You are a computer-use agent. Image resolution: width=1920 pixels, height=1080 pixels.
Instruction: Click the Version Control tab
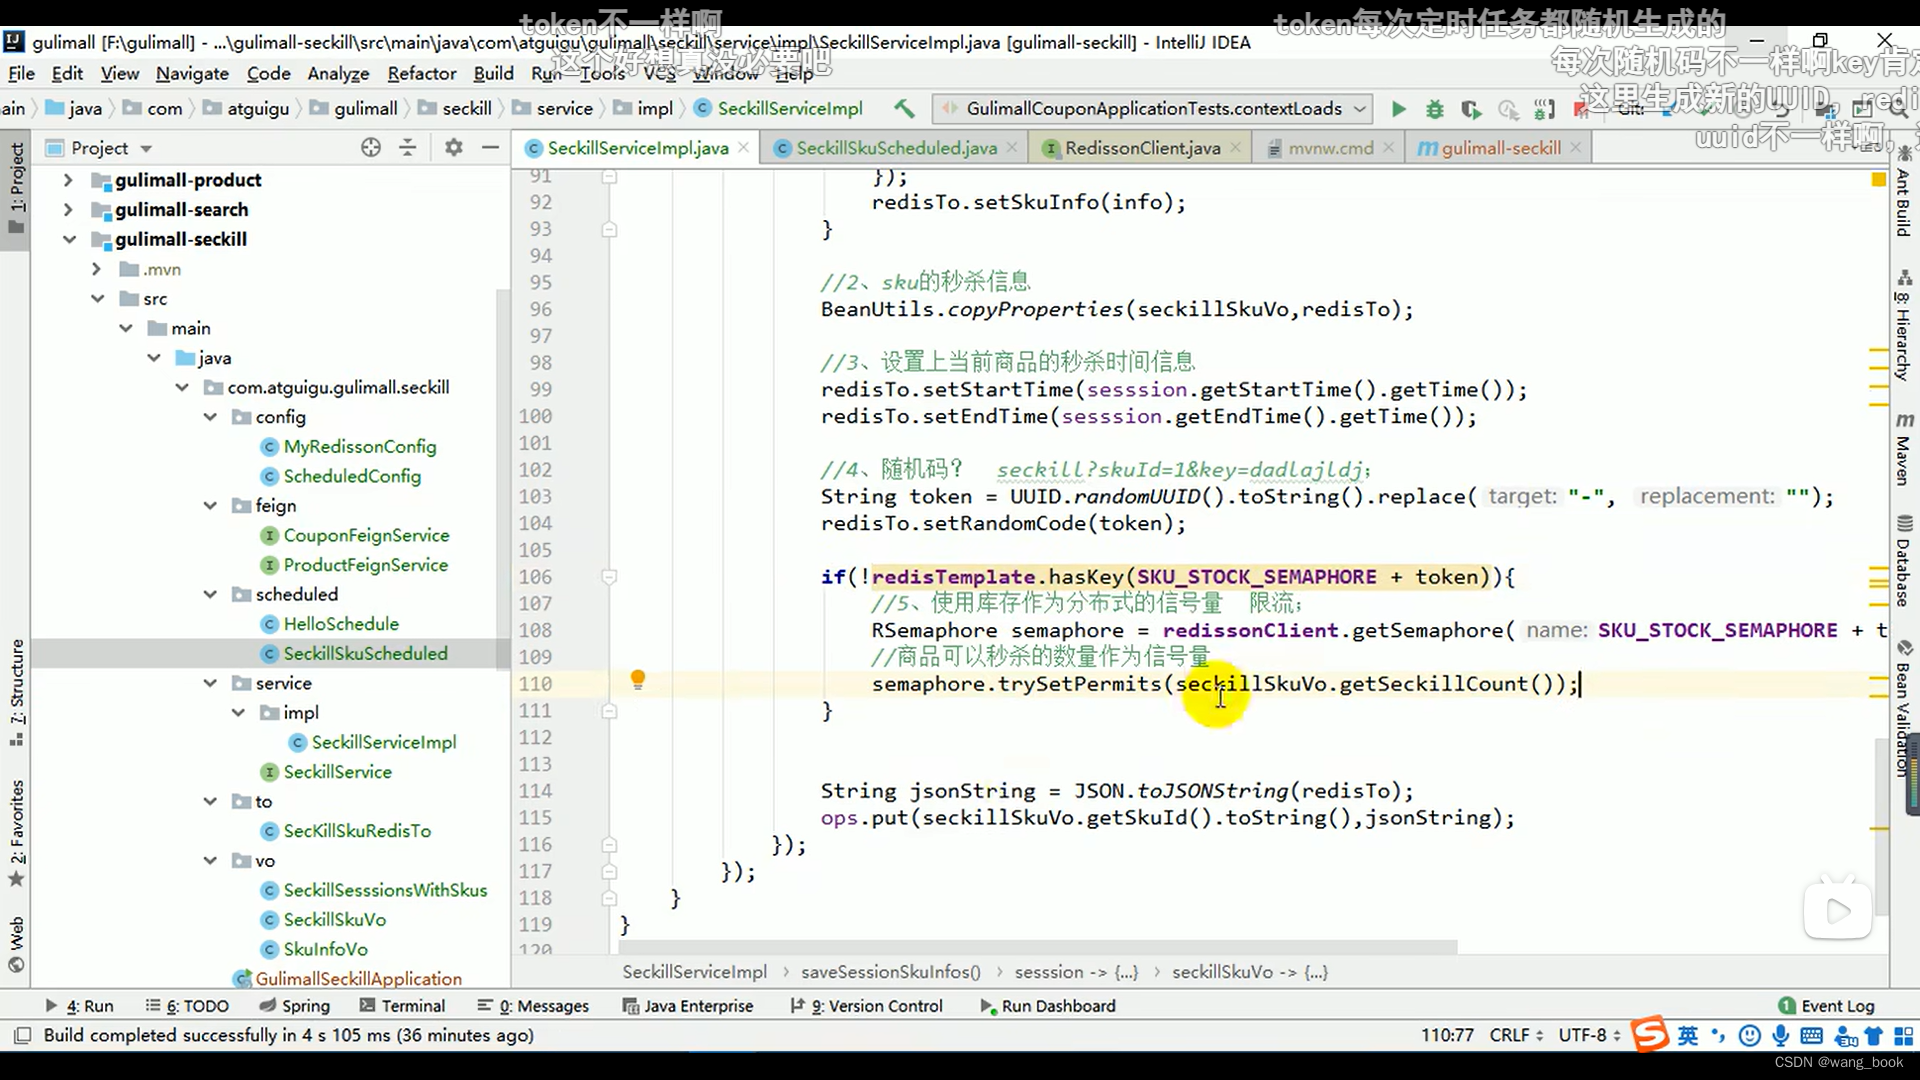coord(884,1006)
